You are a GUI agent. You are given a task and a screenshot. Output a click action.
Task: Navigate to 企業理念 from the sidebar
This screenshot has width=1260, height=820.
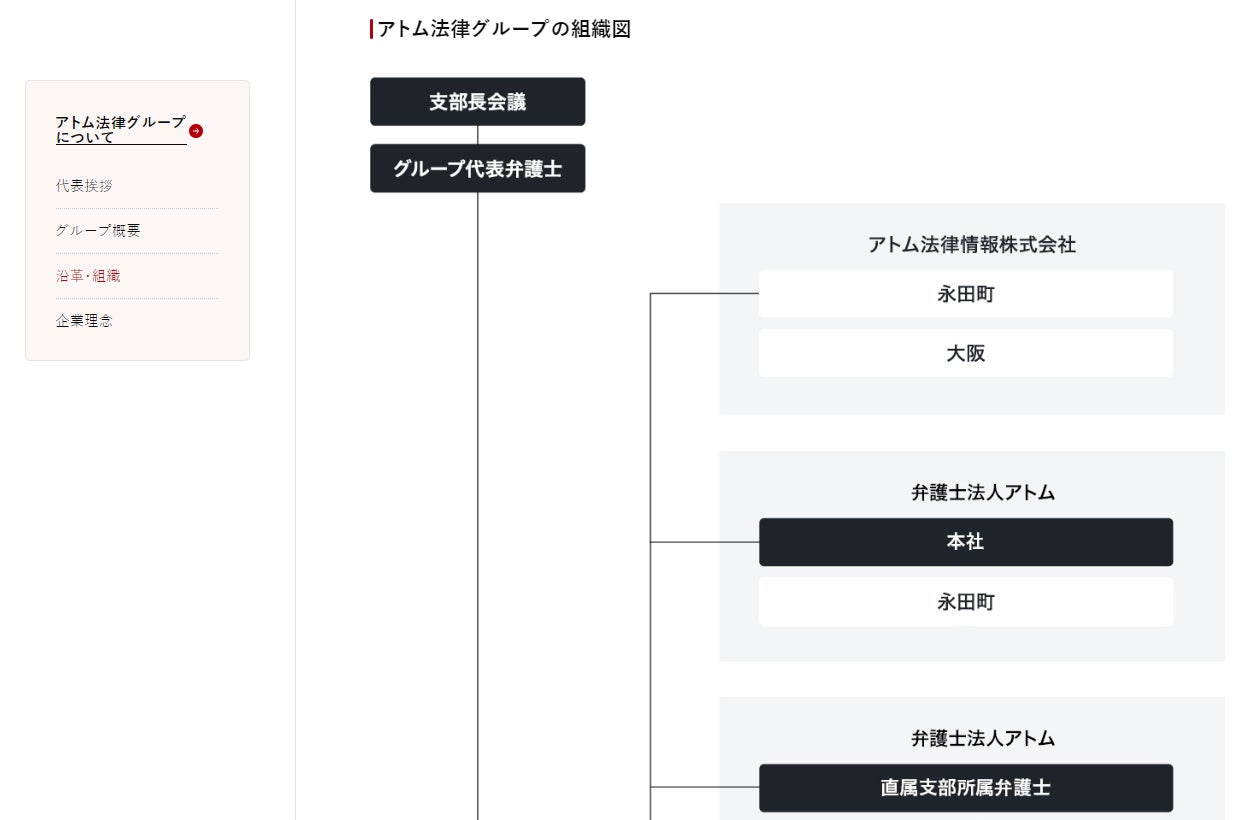pyautogui.click(x=84, y=321)
